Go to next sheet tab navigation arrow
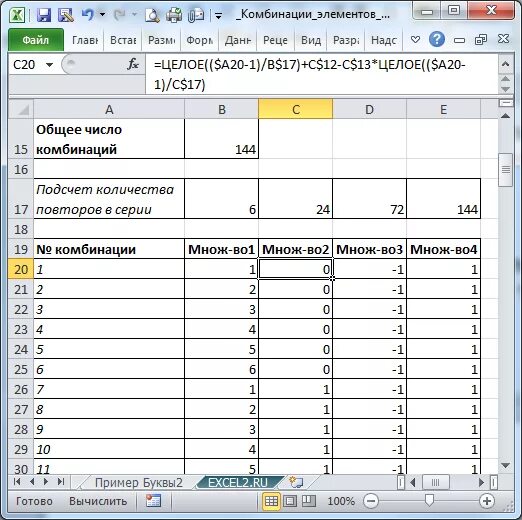Image resolution: width=522 pixels, height=520 pixels. pyautogui.click(x=46, y=482)
